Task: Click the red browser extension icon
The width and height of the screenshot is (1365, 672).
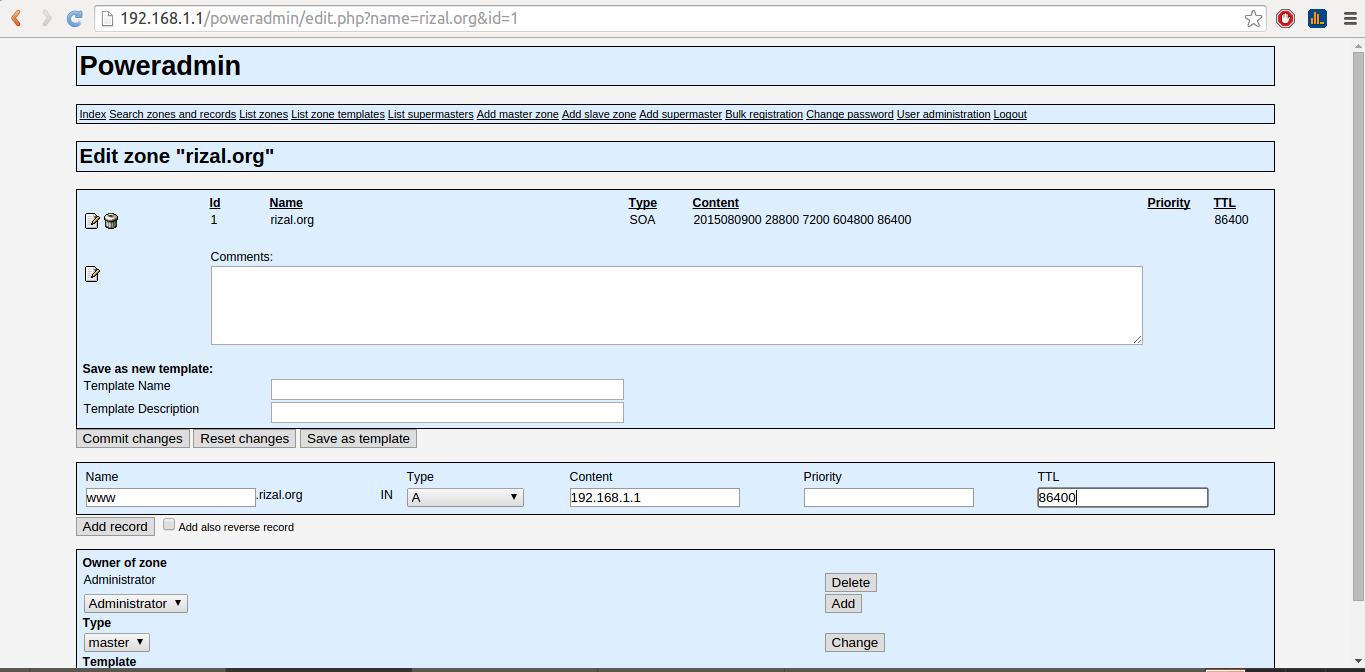Action: click(1286, 18)
